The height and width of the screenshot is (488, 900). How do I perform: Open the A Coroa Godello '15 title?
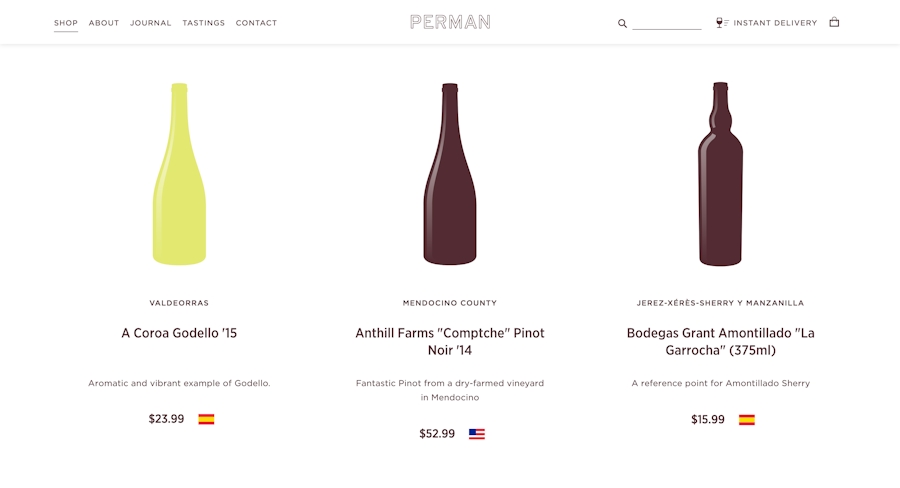[x=179, y=333]
